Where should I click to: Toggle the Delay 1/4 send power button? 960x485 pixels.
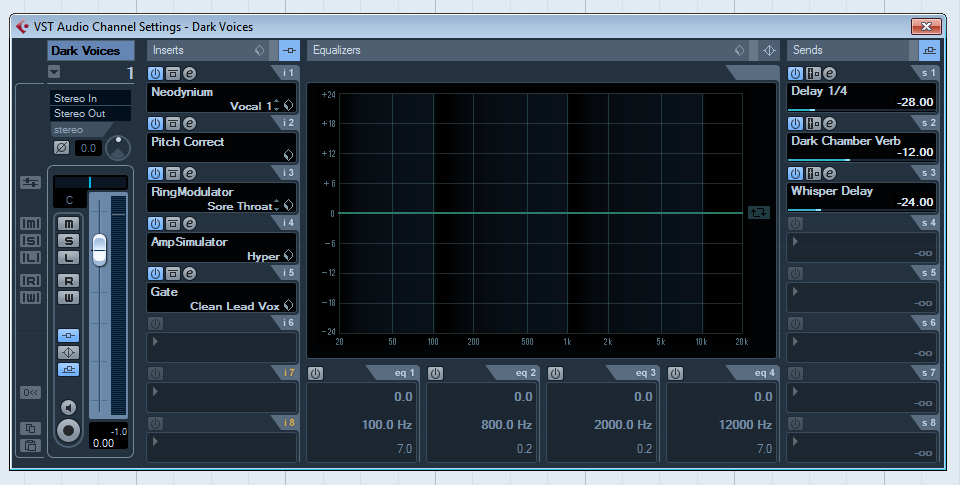795,73
